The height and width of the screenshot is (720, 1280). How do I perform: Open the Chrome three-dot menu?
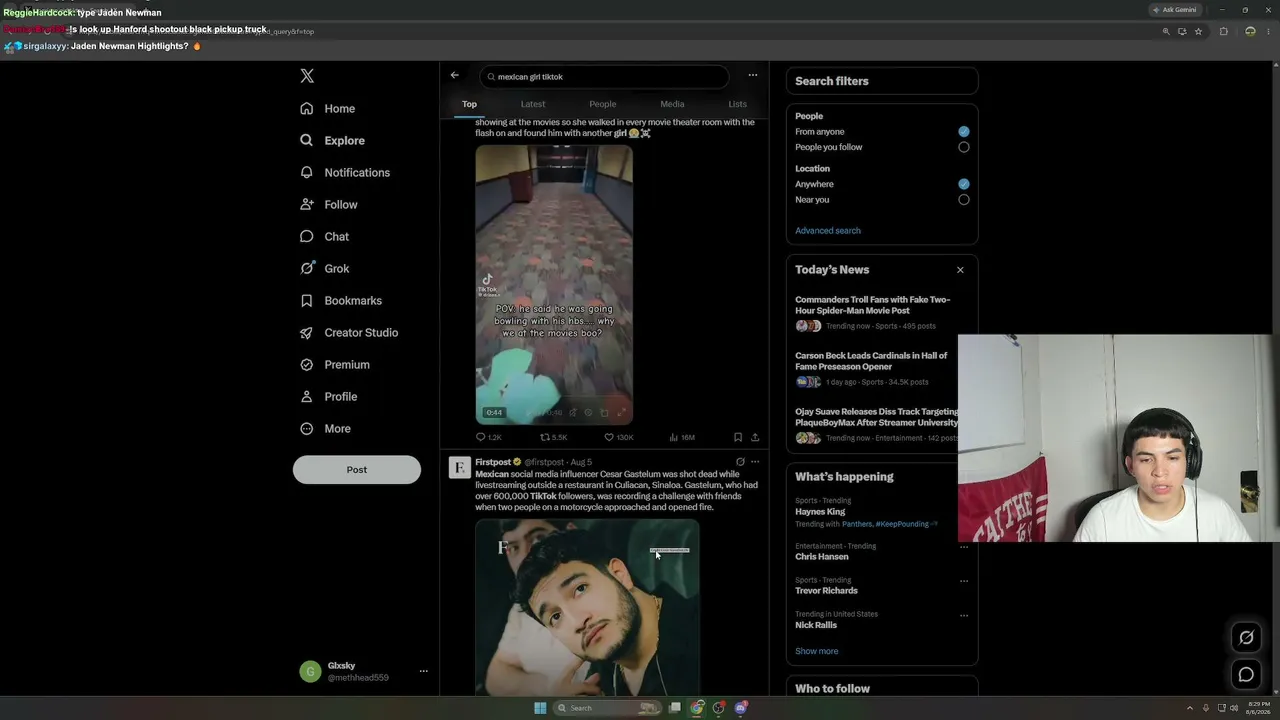point(1267,31)
